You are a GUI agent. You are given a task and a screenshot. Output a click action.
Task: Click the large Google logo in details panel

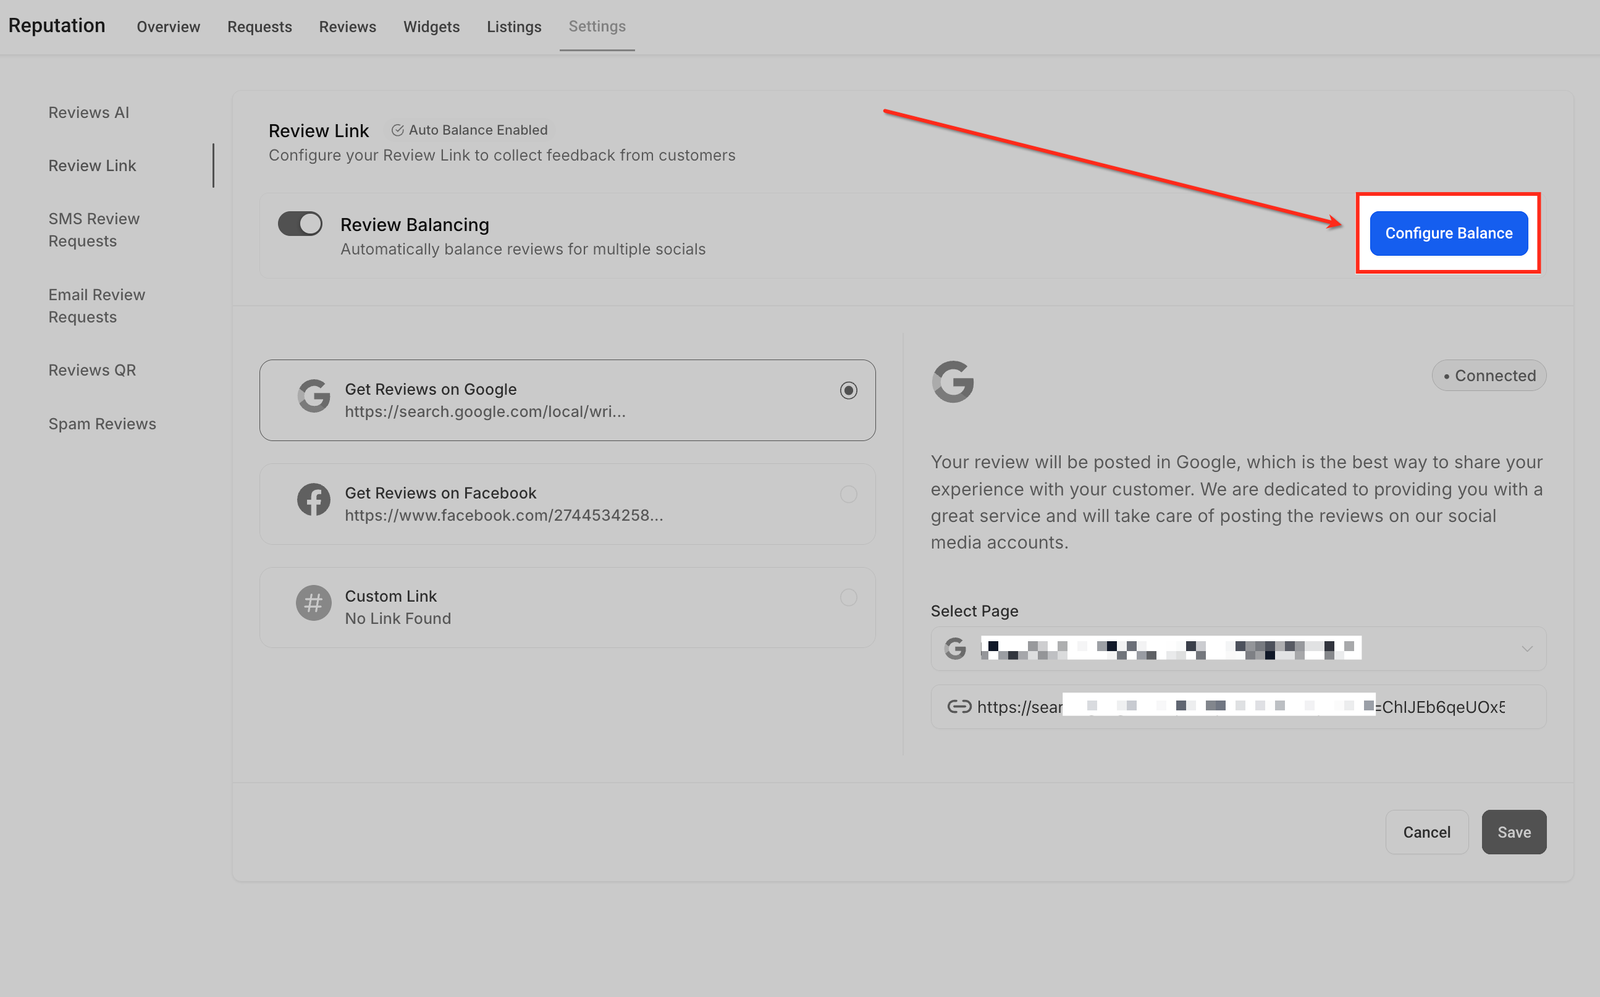pos(953,382)
